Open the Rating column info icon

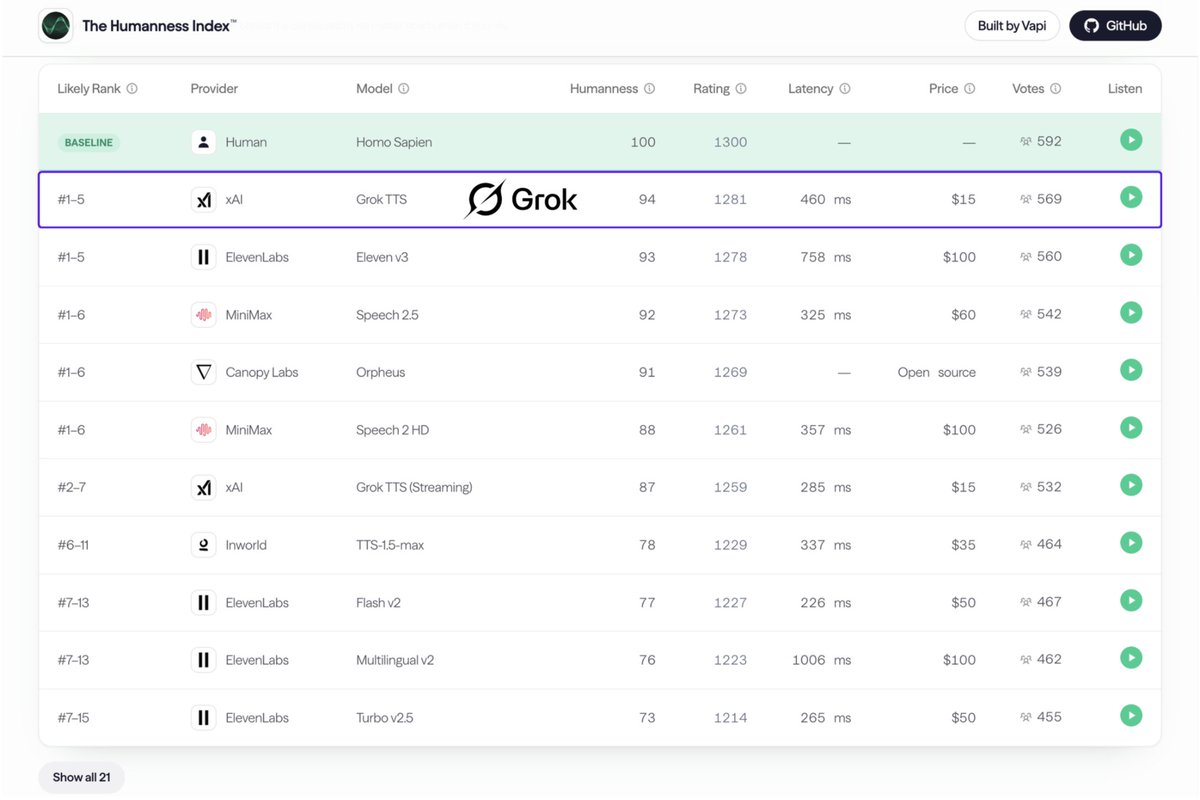[741, 88]
